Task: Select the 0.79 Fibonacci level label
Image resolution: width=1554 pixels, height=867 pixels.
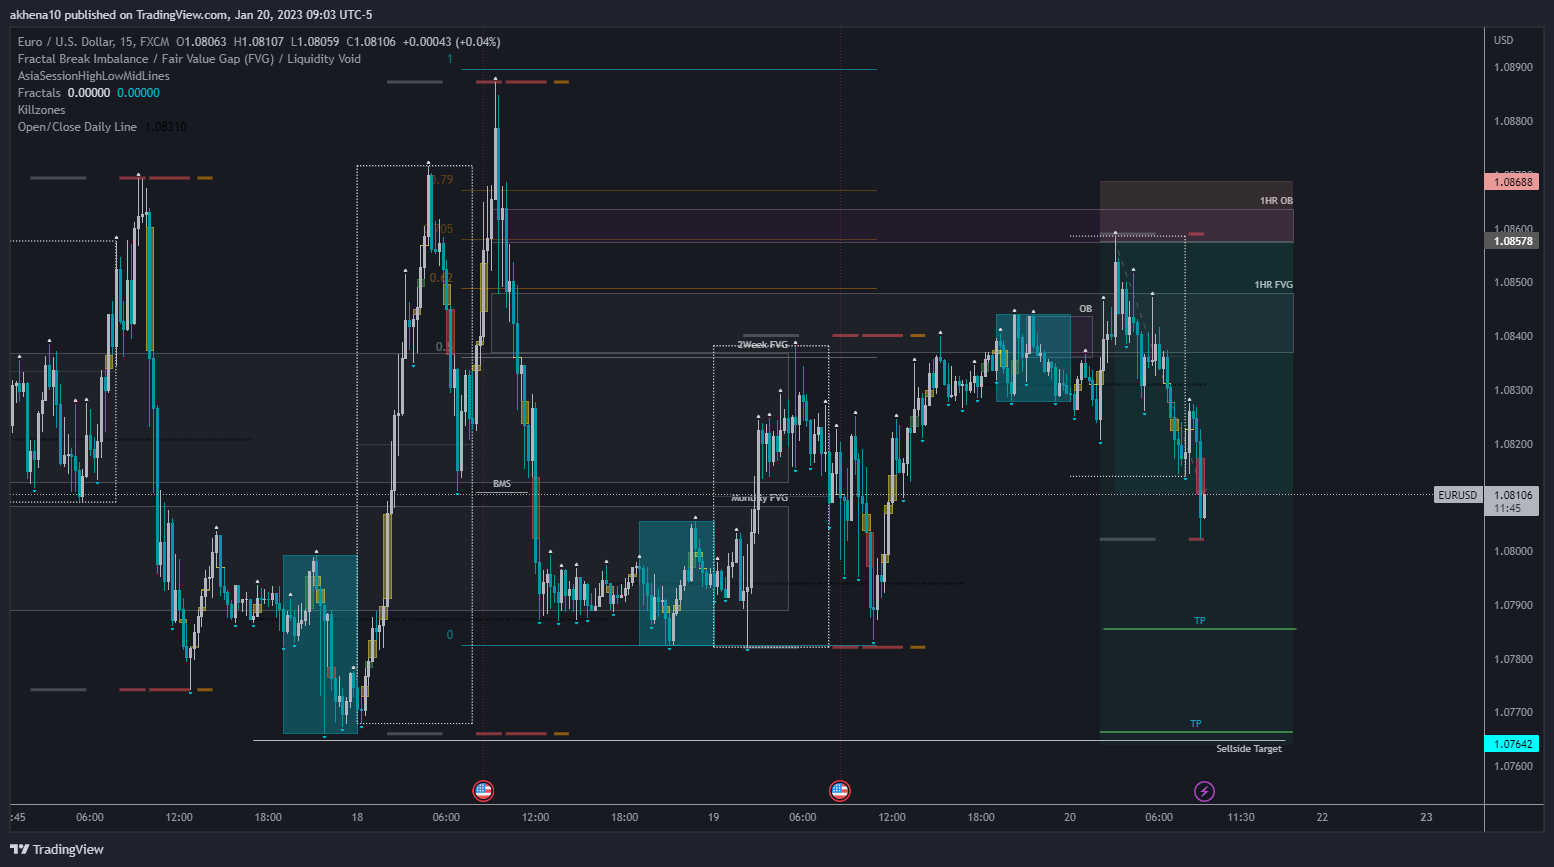Action: pos(442,180)
